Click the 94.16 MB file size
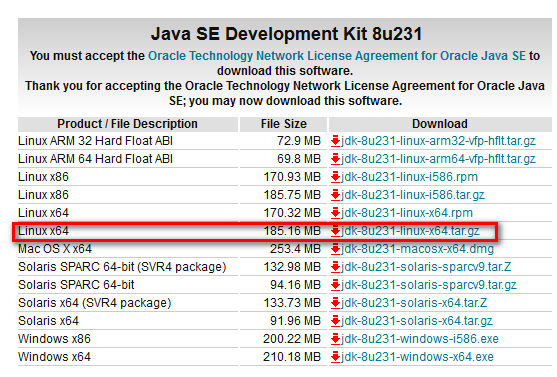This screenshot has width=557, height=377. click(x=296, y=285)
